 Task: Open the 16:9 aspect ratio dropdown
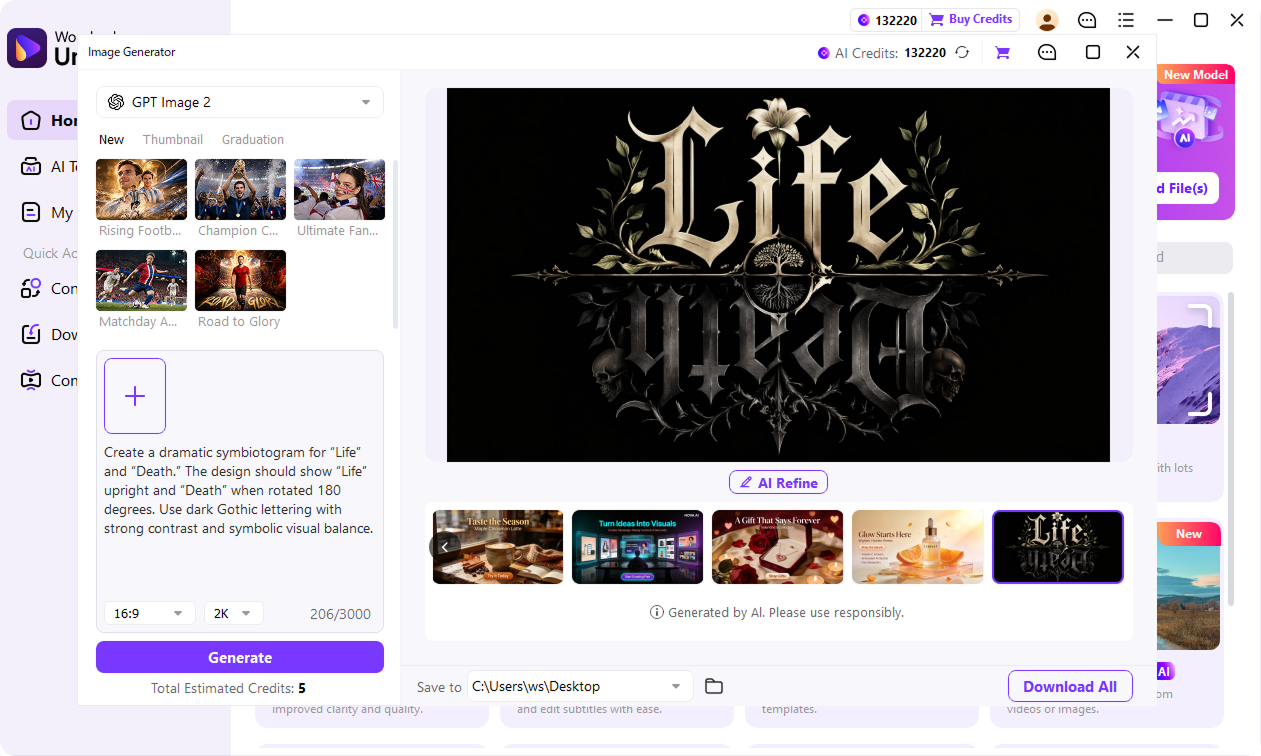[x=150, y=613]
